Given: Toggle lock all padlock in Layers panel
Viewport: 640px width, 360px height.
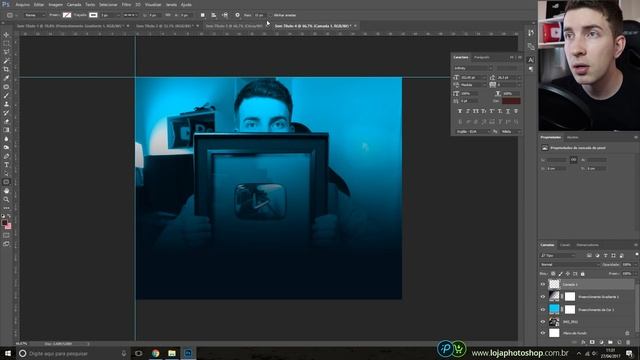Looking at the screenshot, I should (x=582, y=274).
